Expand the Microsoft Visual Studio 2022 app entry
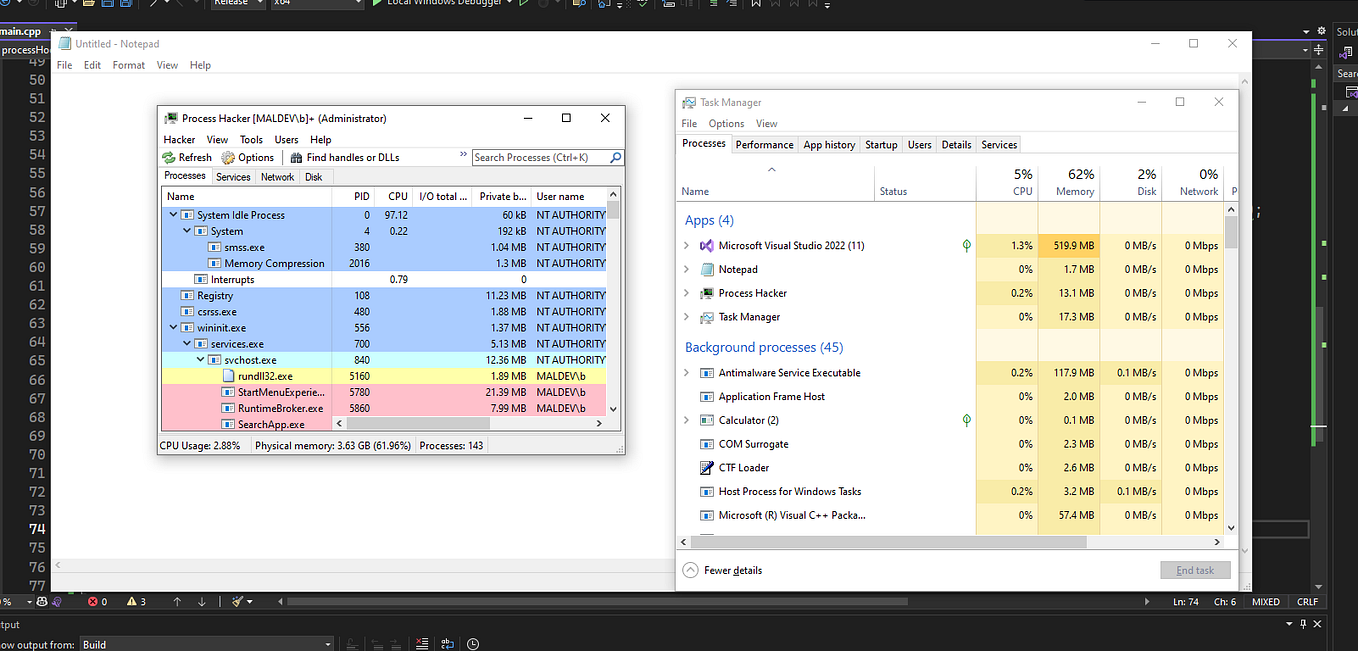1358x651 pixels. [687, 245]
